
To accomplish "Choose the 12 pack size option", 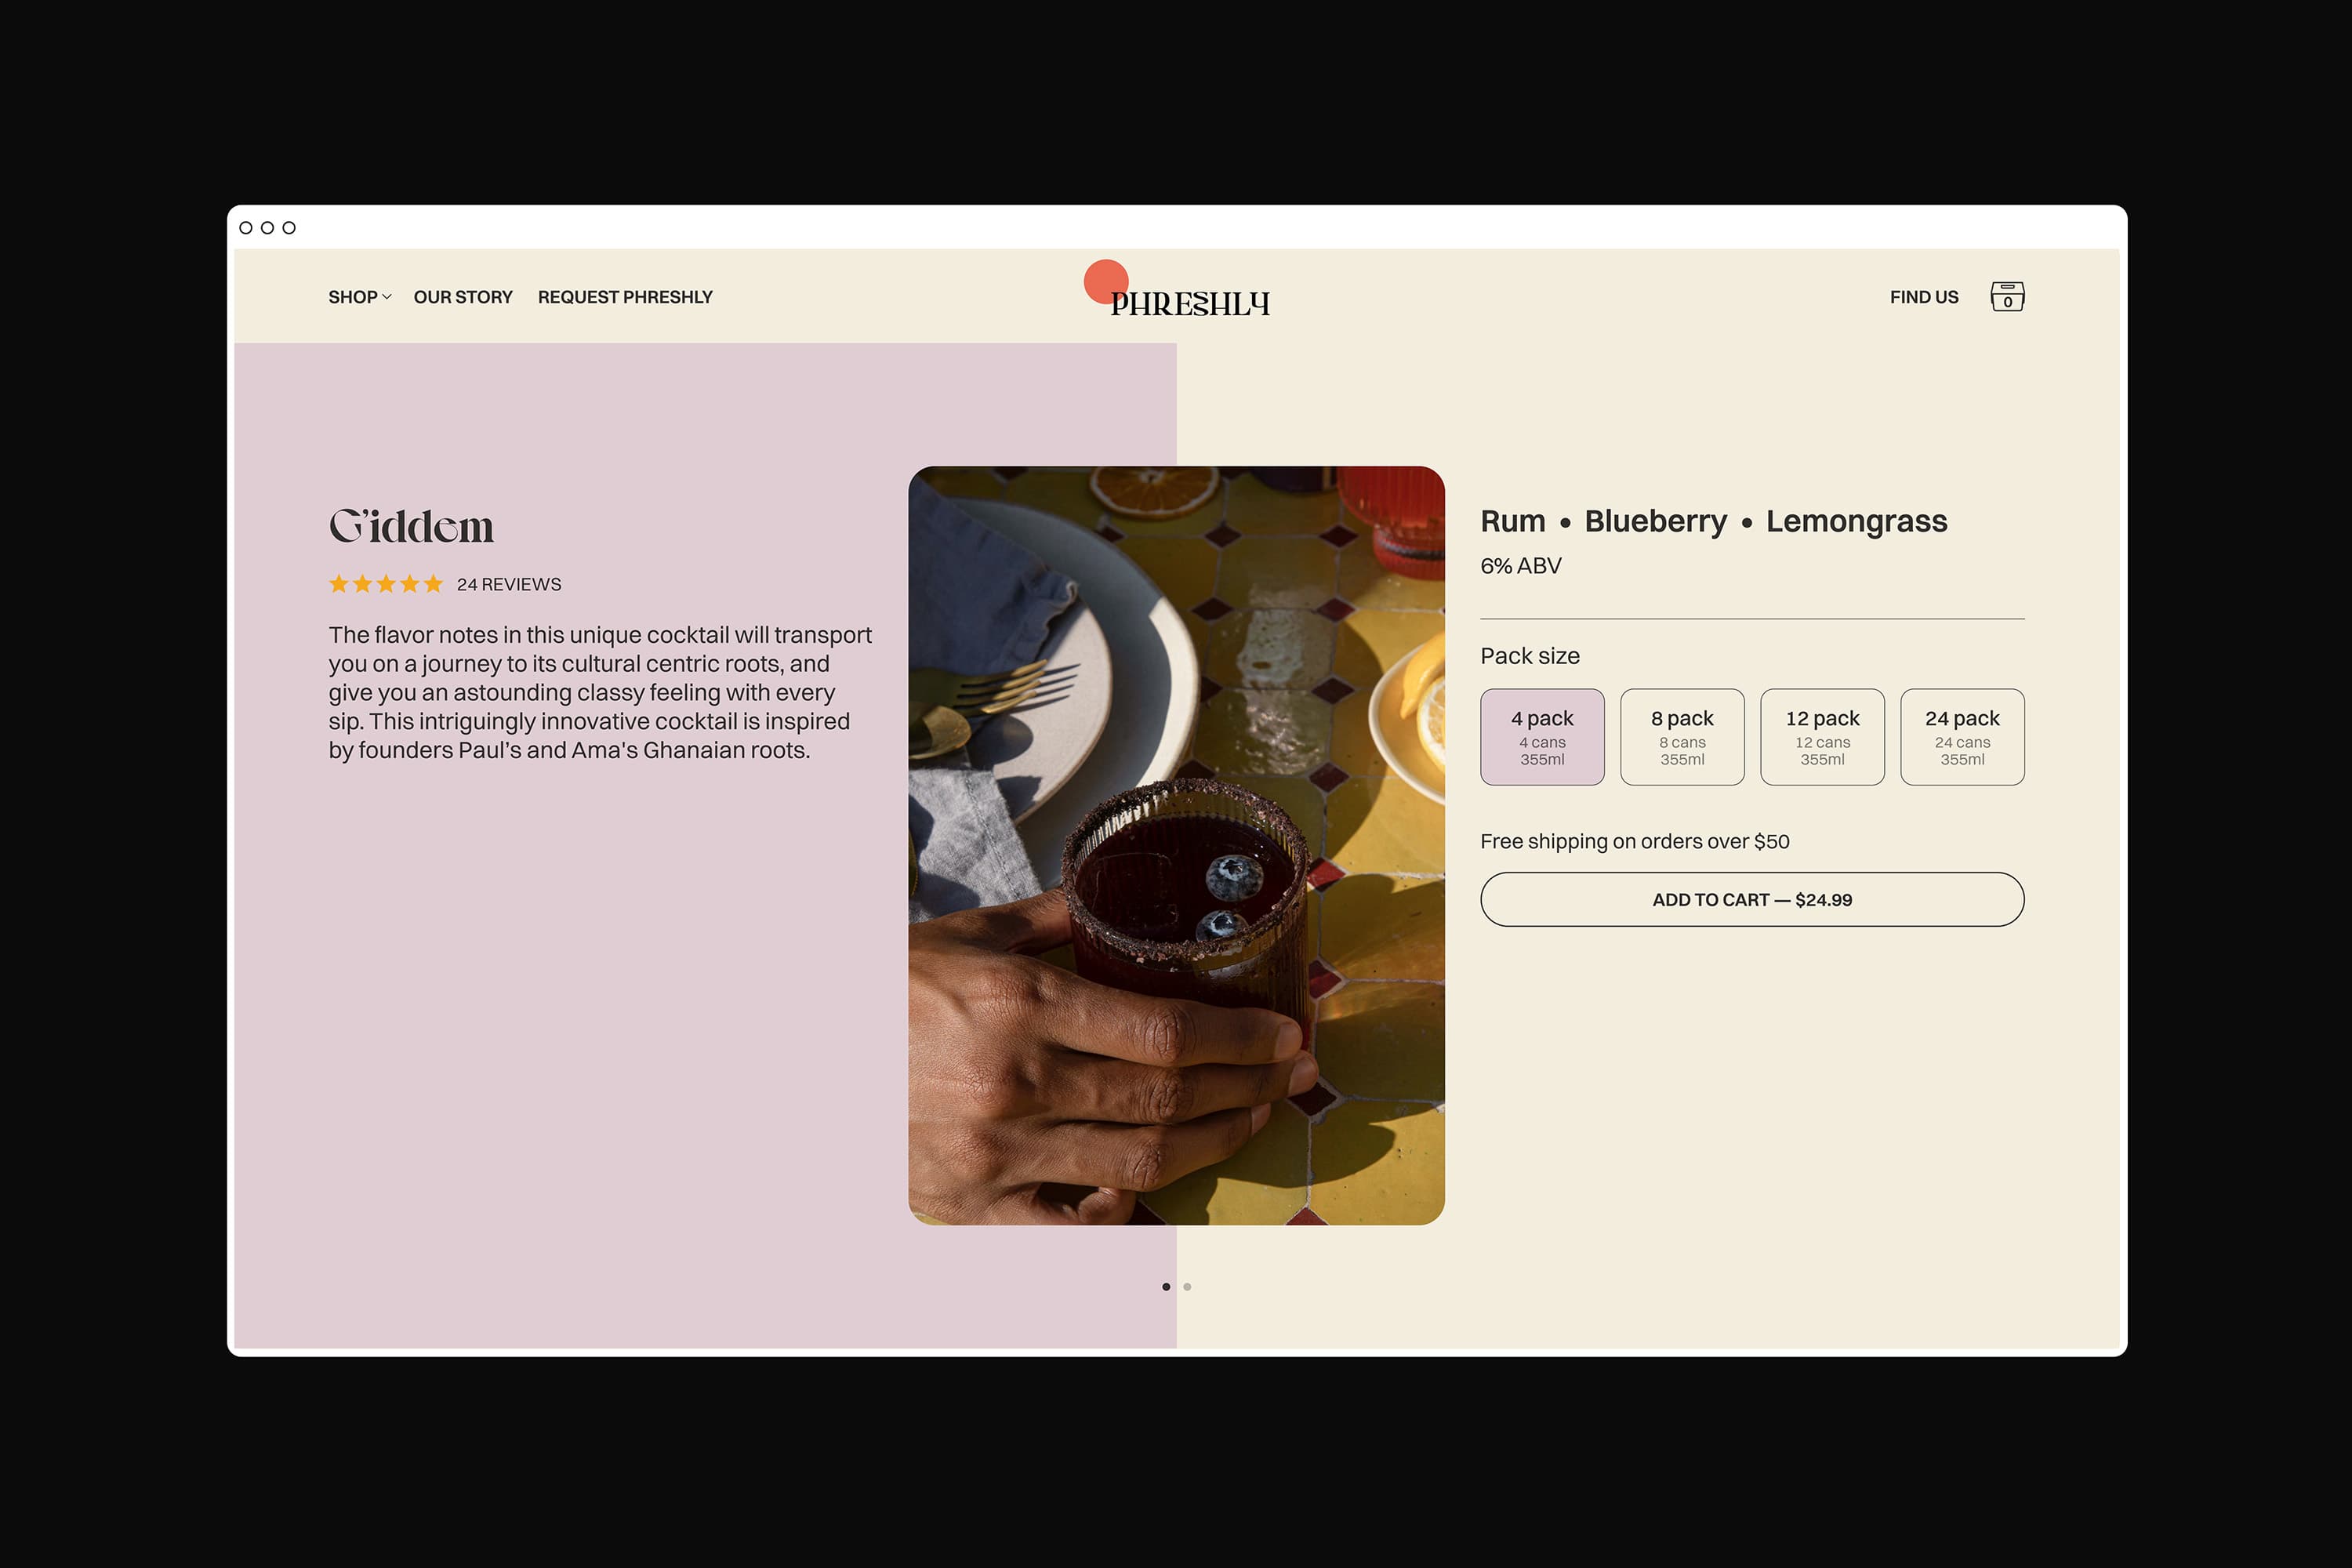I will [1822, 737].
